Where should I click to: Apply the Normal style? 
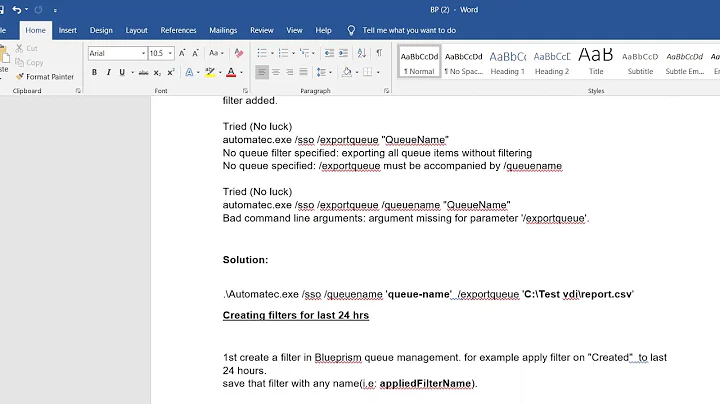(419, 62)
